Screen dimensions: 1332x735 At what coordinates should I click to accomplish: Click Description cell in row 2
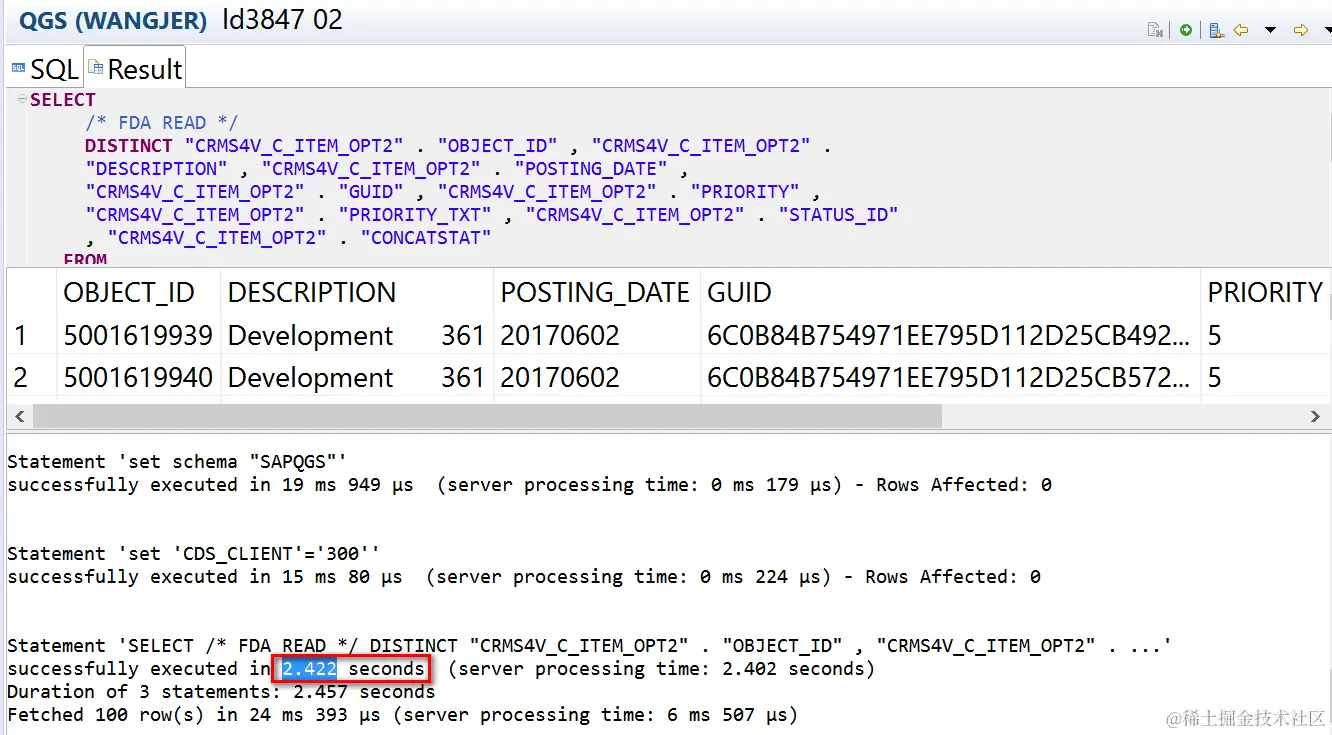click(x=357, y=377)
